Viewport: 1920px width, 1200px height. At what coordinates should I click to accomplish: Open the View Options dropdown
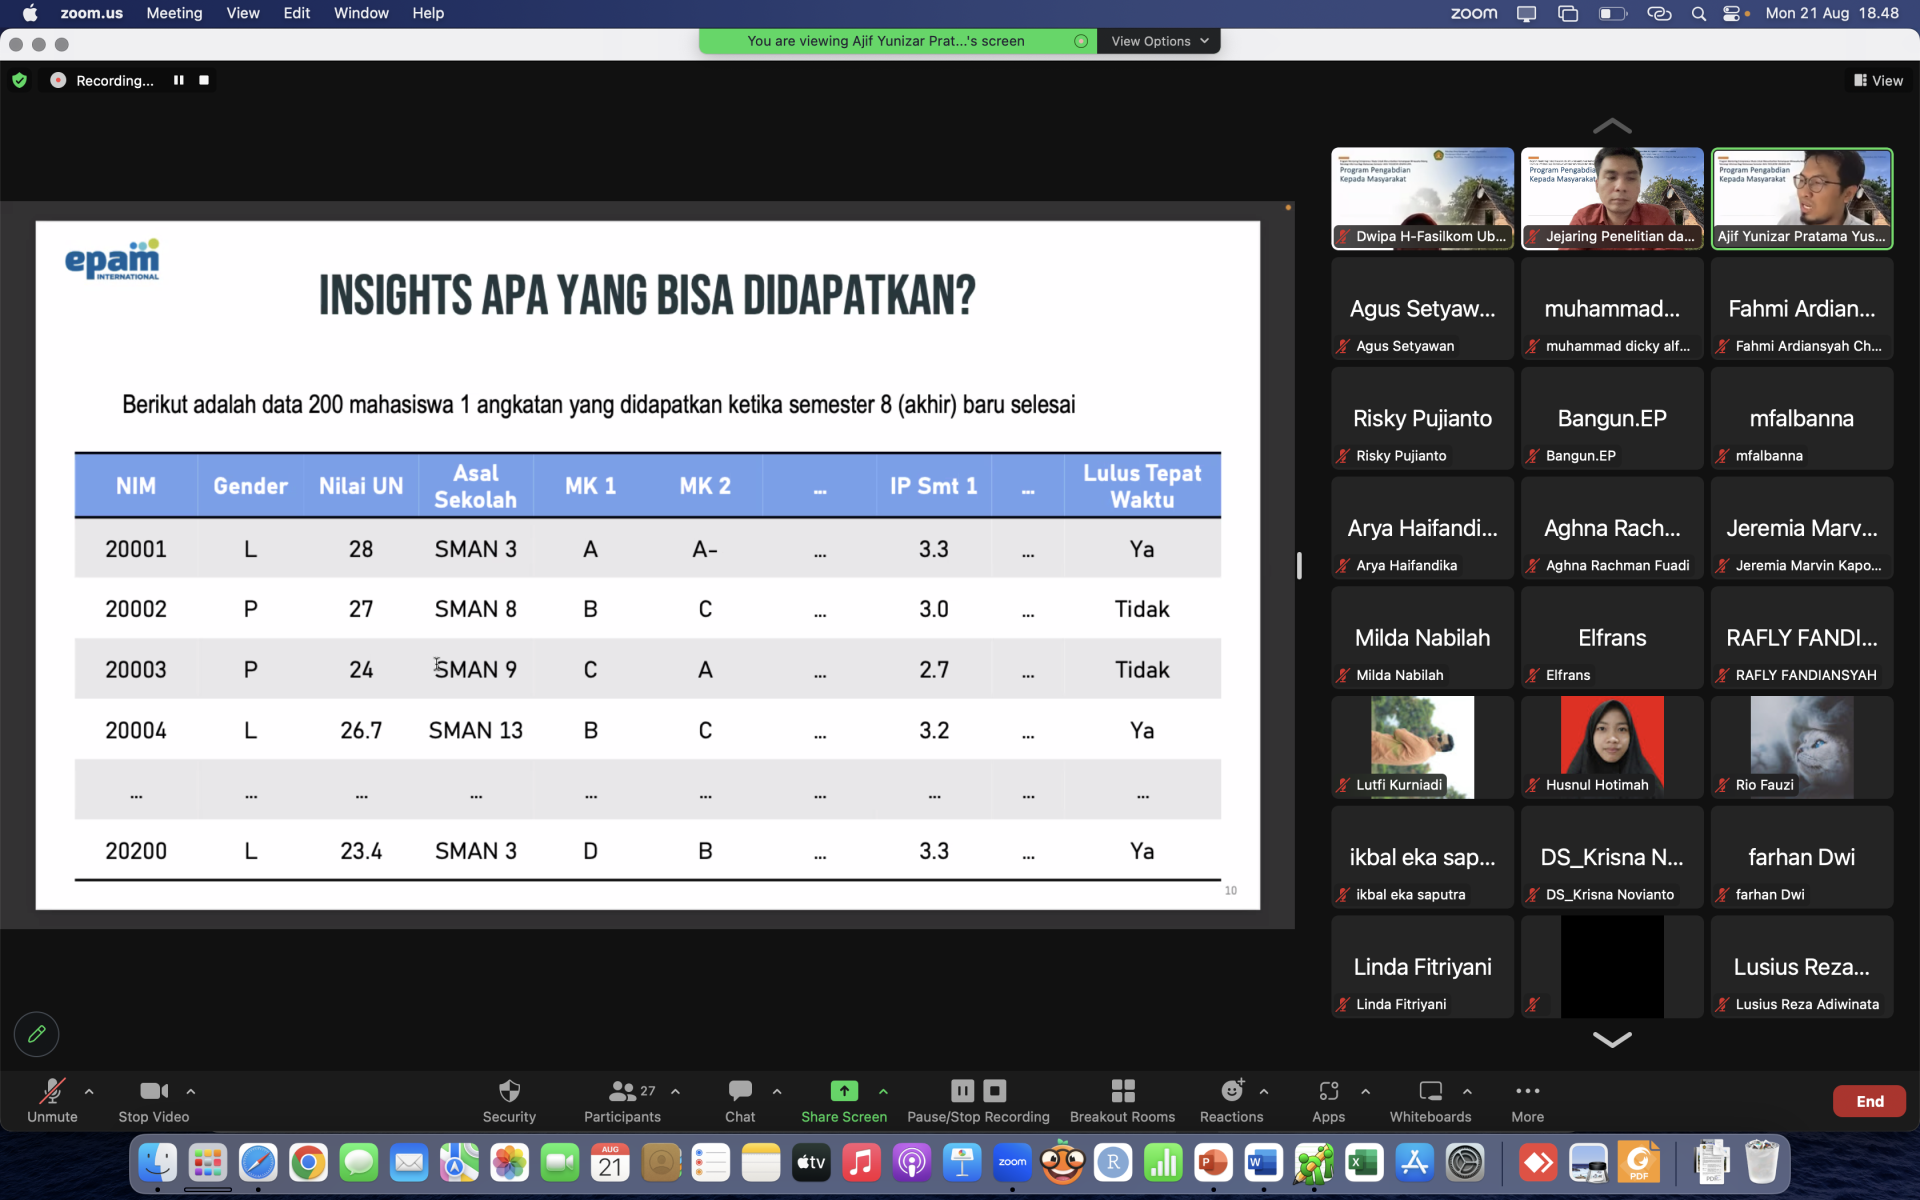(1159, 41)
